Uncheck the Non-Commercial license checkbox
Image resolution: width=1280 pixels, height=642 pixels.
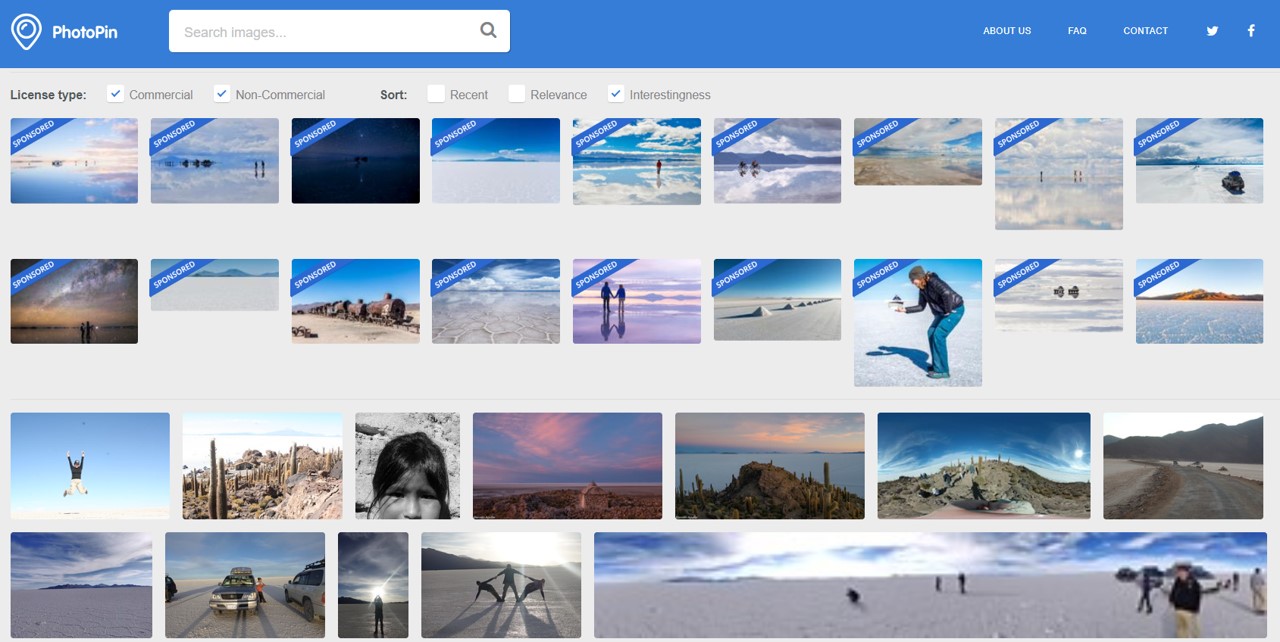click(x=222, y=94)
